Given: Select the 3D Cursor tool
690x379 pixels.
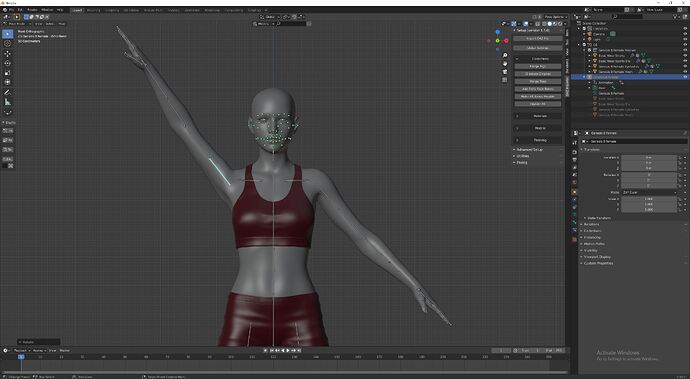Looking at the screenshot, I should point(7,44).
